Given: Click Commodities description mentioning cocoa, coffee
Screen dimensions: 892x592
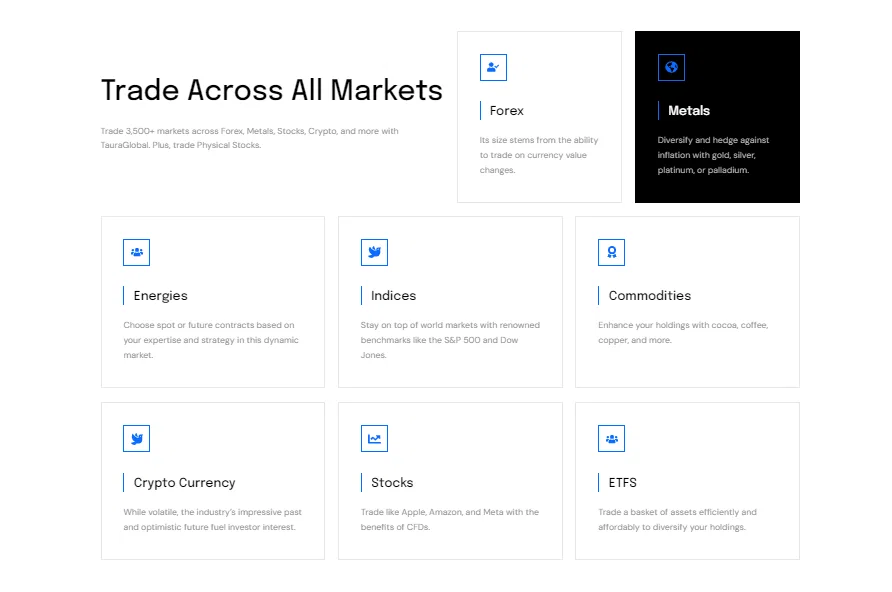Looking at the screenshot, I should click(683, 333).
